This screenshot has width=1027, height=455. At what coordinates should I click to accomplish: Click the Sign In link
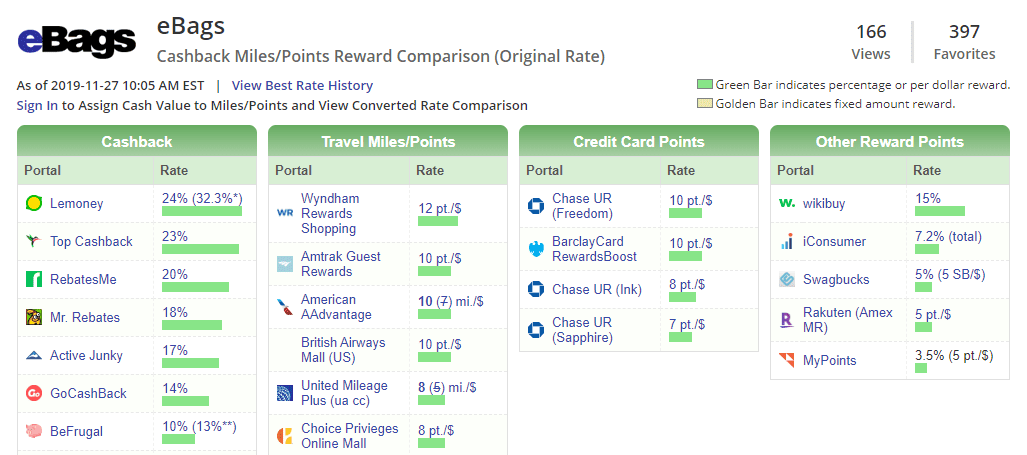pos(37,105)
